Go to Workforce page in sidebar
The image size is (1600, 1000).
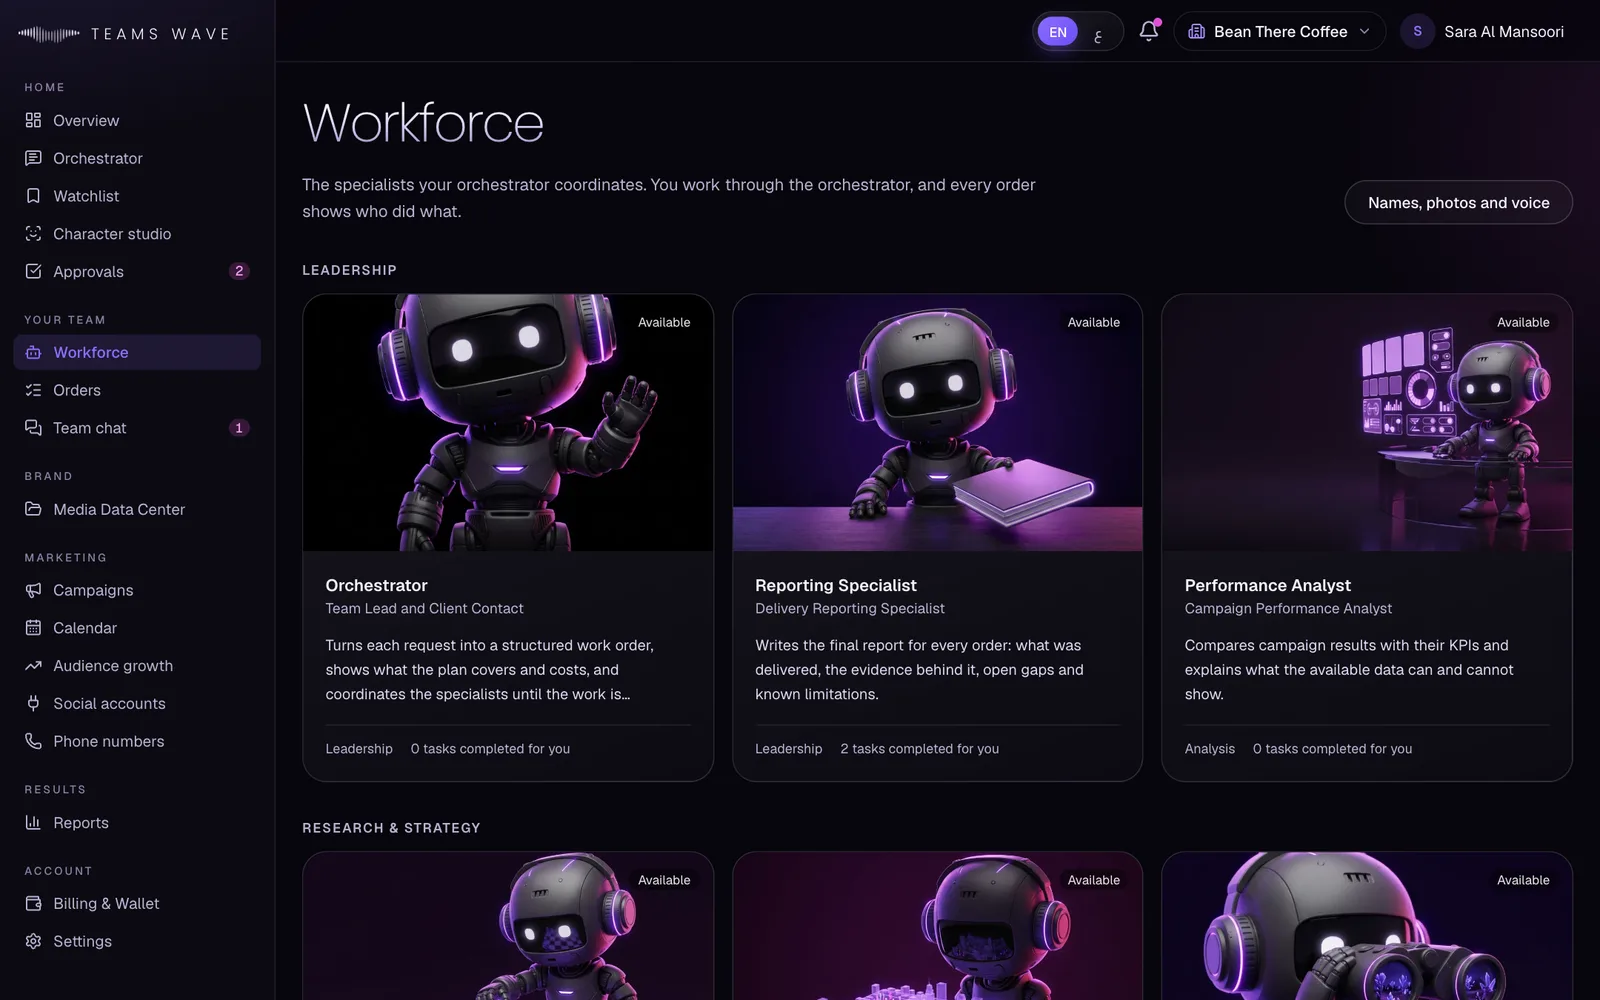(137, 352)
